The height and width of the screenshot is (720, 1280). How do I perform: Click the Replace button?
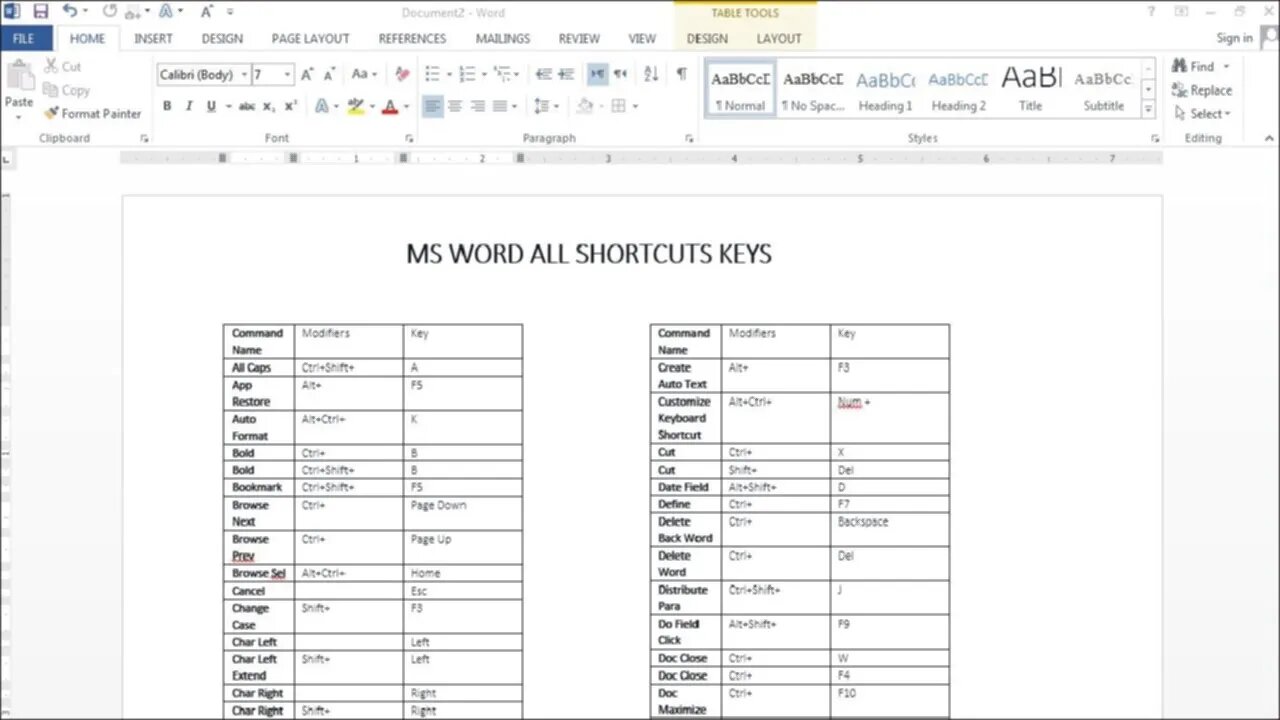pos(1202,90)
